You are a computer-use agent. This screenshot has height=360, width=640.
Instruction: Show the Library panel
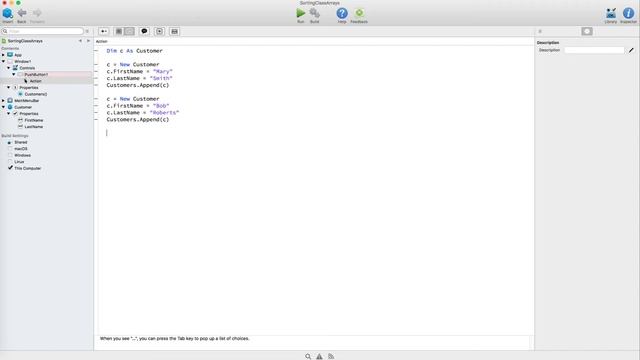pyautogui.click(x=611, y=15)
